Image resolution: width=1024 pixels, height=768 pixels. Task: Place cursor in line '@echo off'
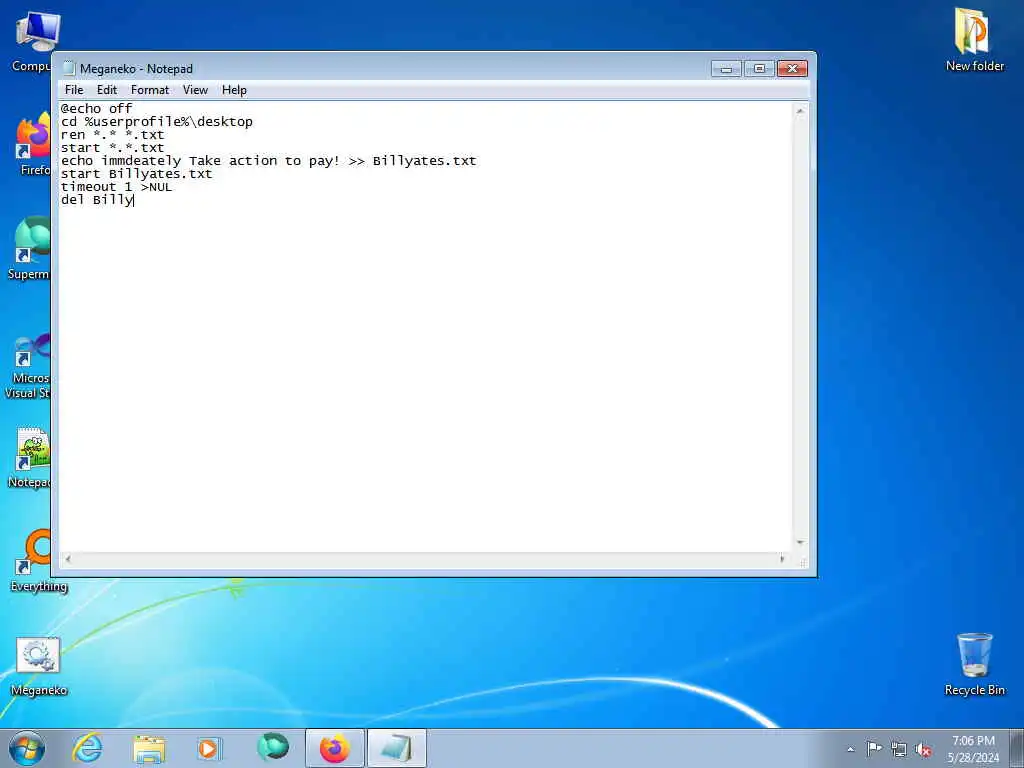tap(97, 108)
